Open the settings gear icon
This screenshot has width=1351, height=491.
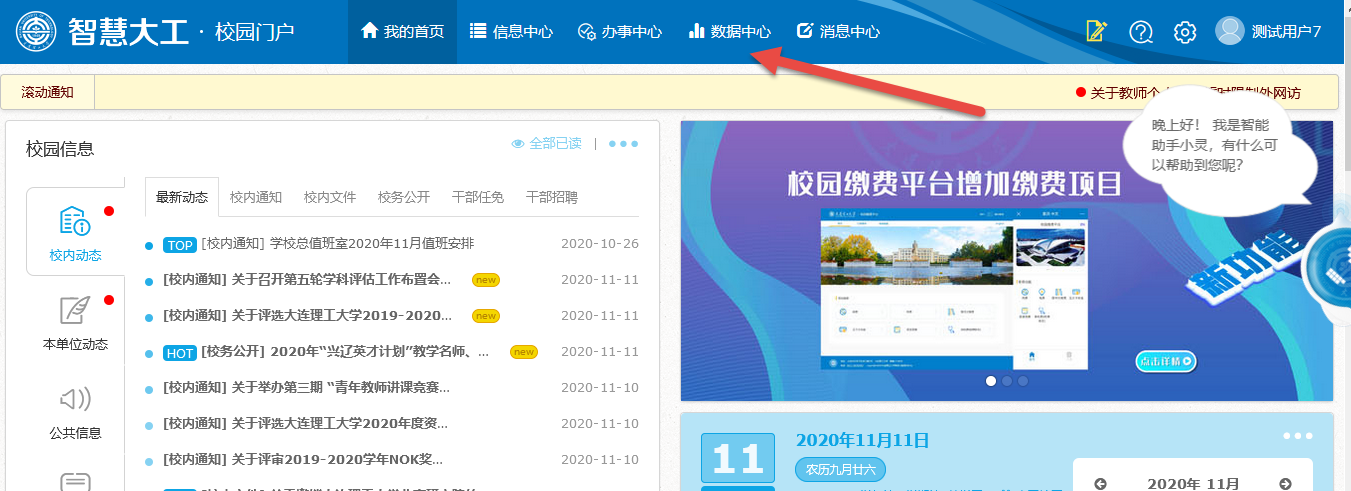(1185, 32)
